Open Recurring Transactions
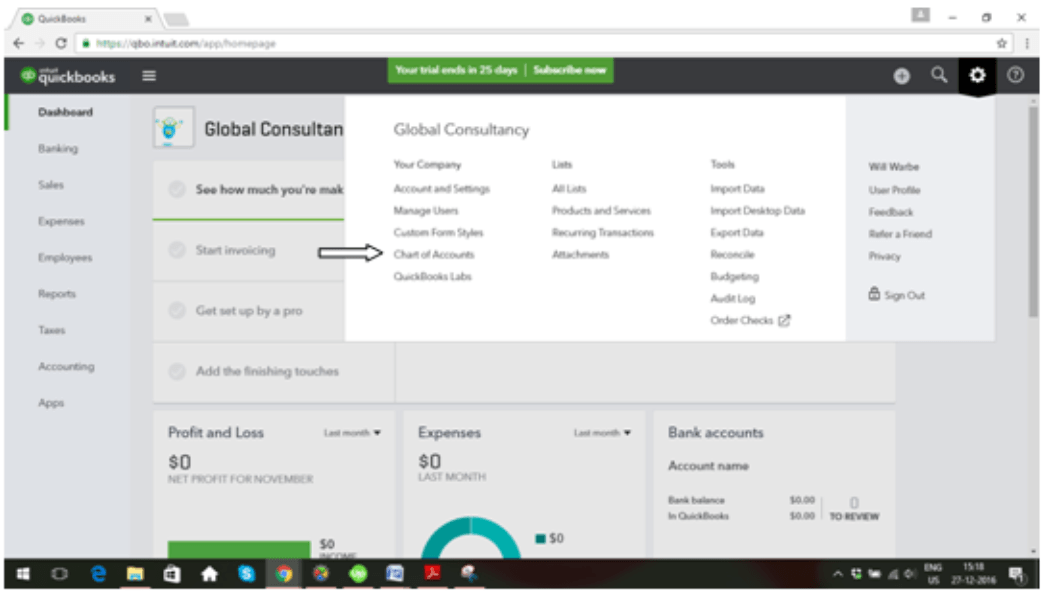 pos(603,233)
